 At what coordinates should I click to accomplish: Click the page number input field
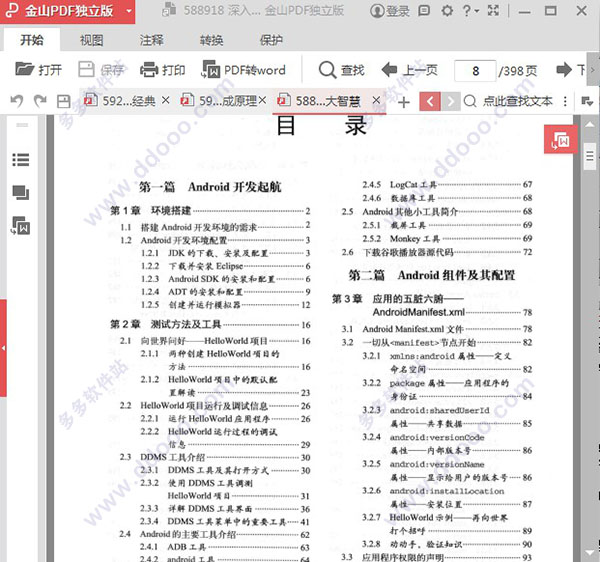[475, 70]
